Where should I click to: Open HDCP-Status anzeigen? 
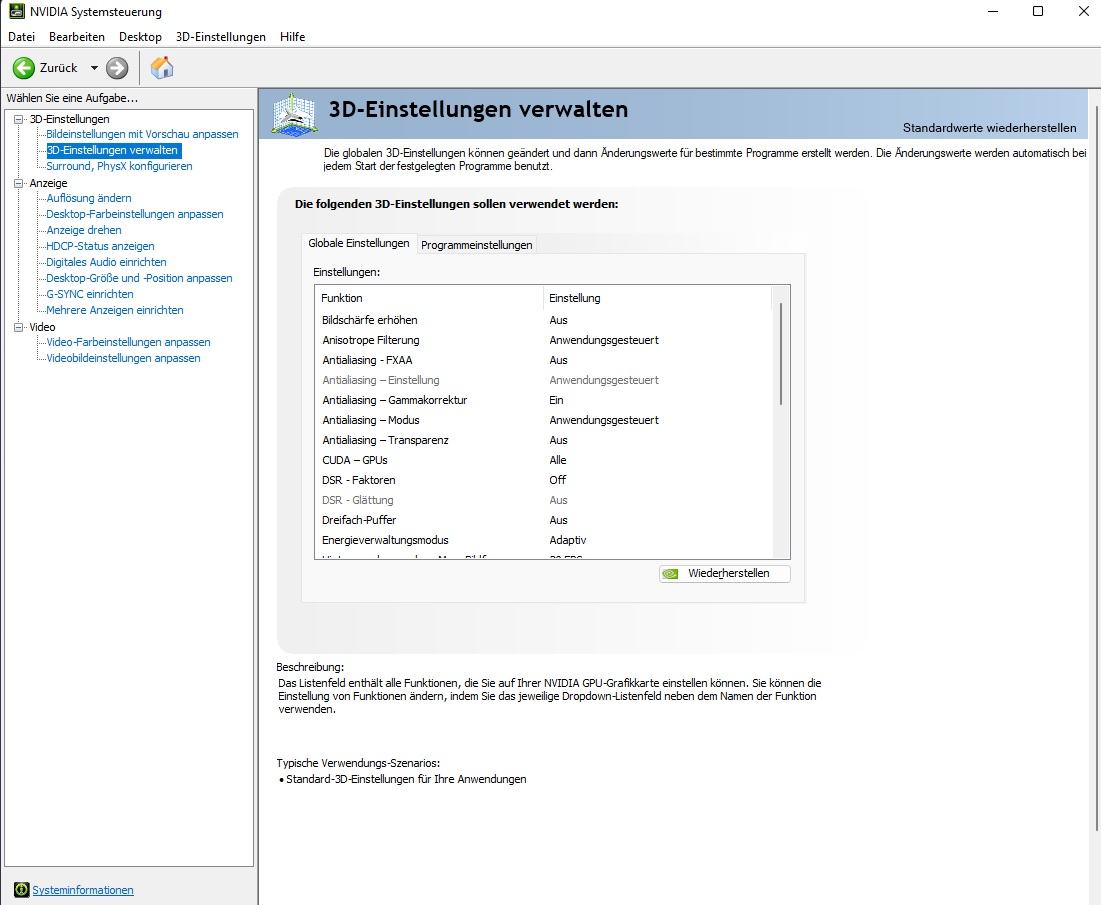100,246
